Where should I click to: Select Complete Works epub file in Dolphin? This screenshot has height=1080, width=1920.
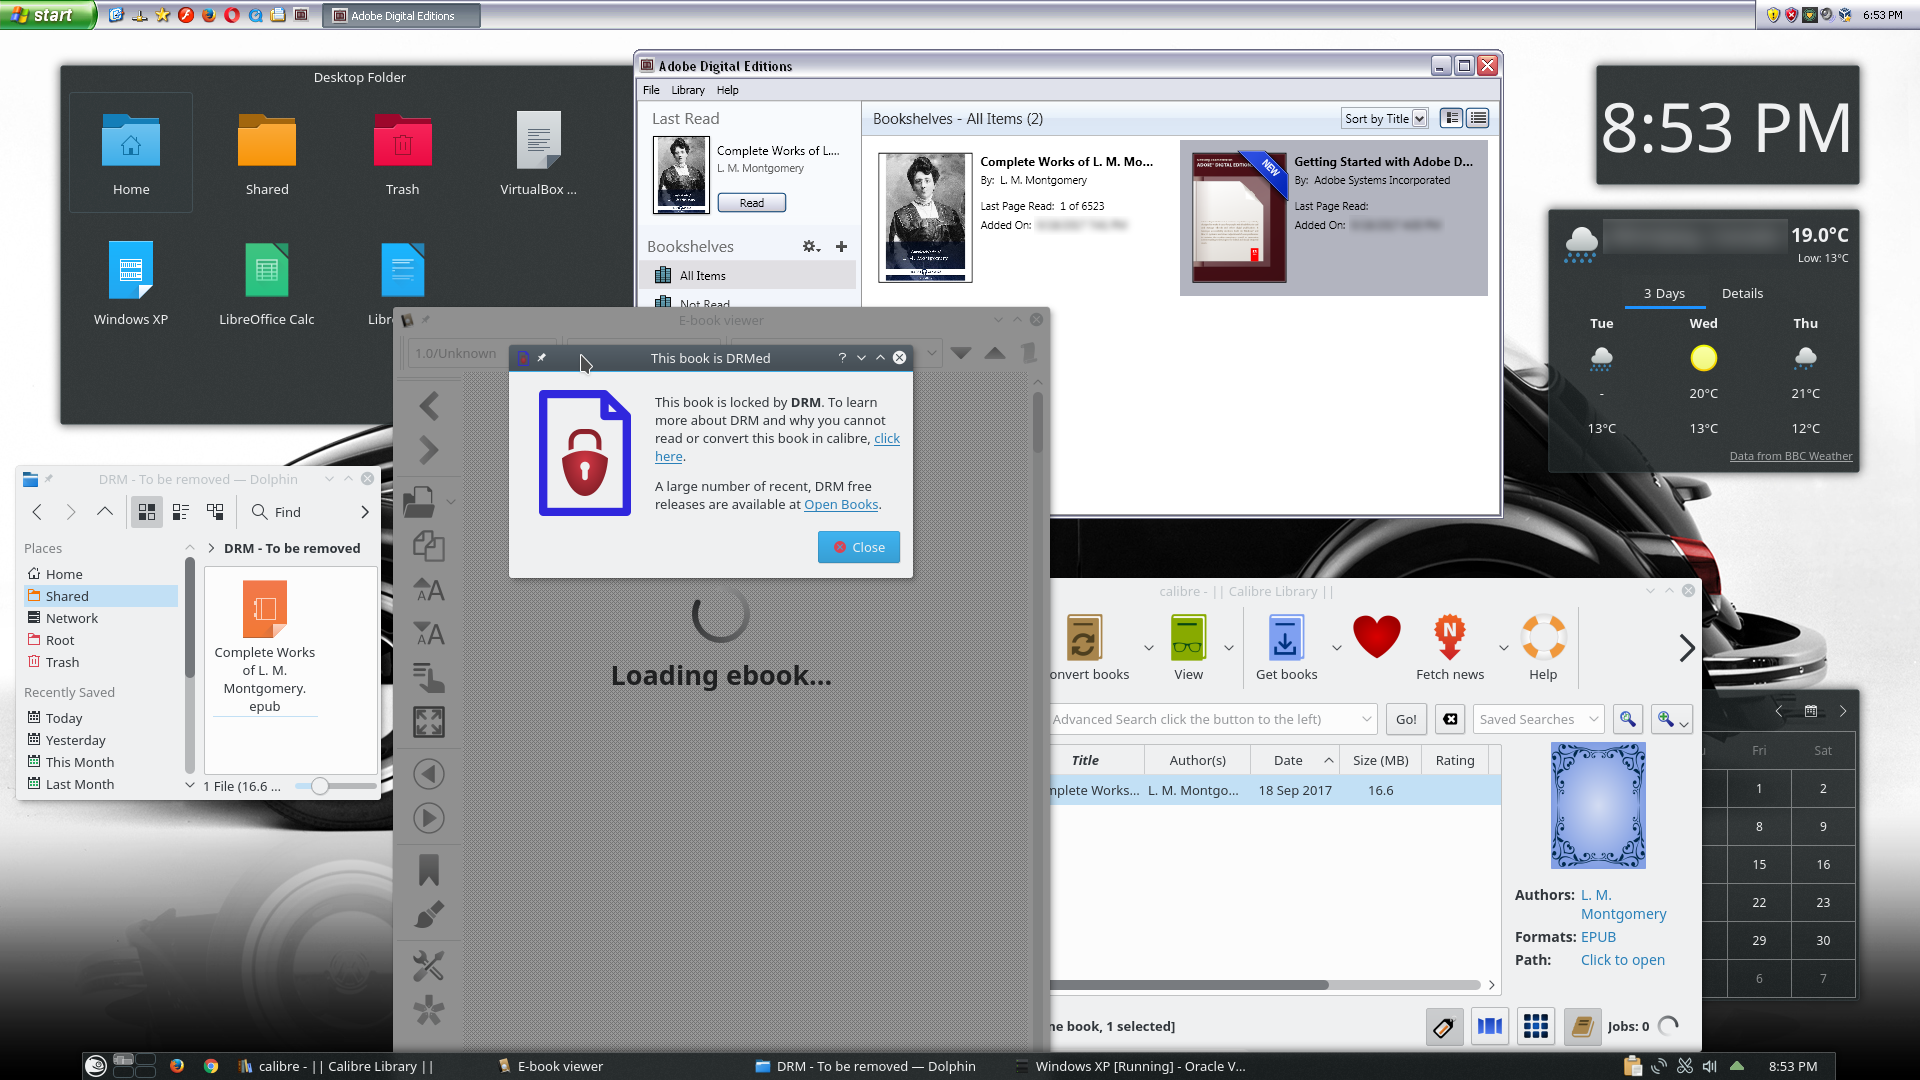265,647
